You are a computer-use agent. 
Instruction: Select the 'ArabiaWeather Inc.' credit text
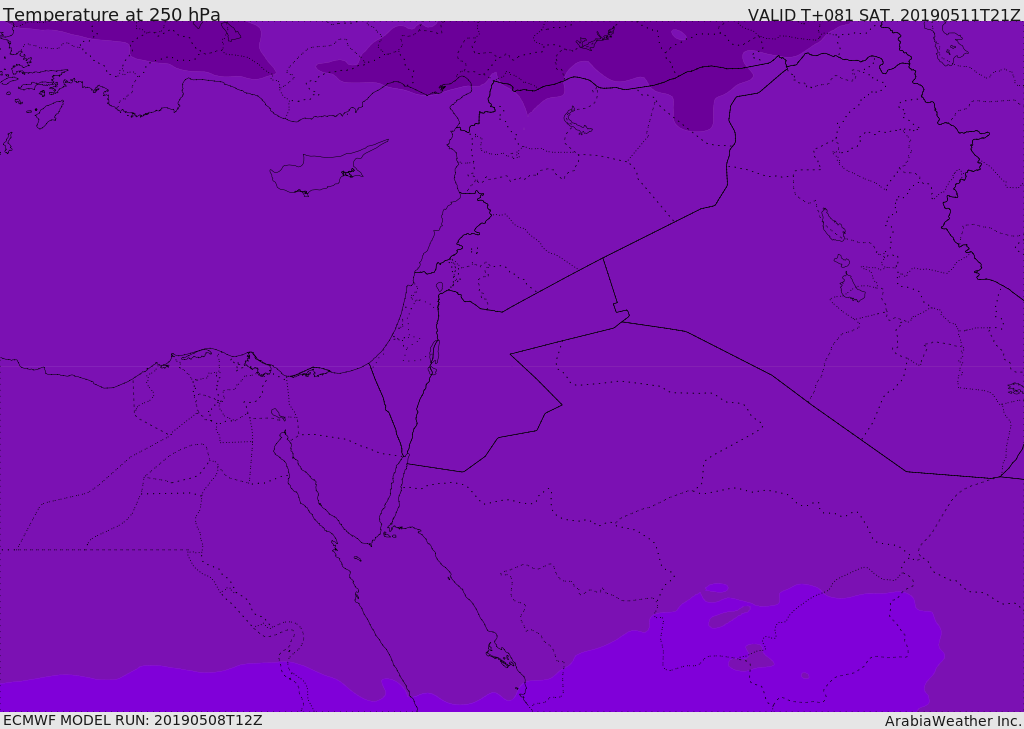(953, 721)
